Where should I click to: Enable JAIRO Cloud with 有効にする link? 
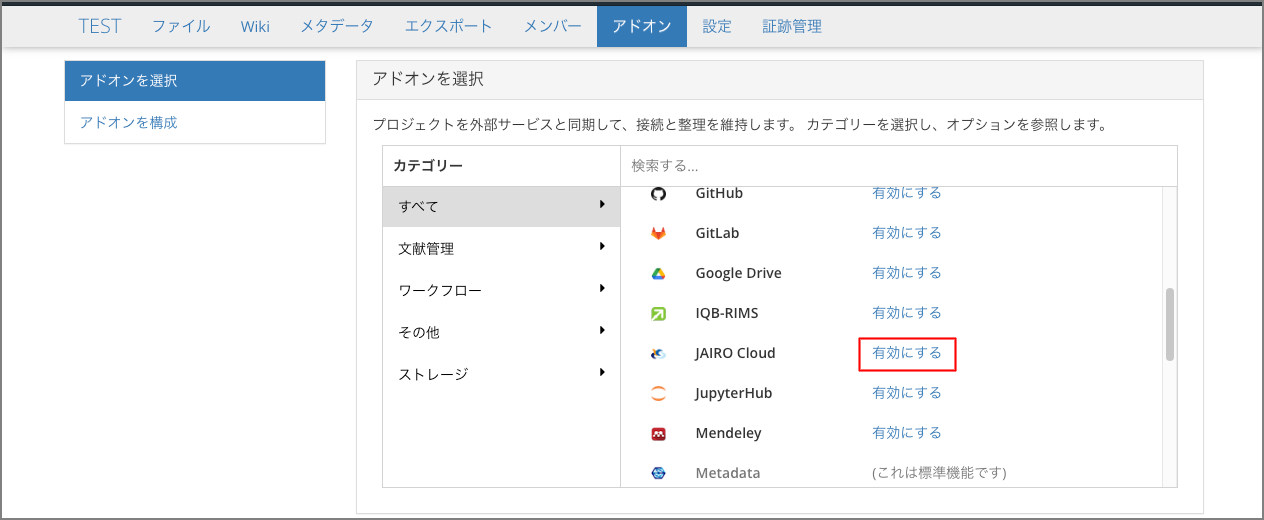point(907,353)
